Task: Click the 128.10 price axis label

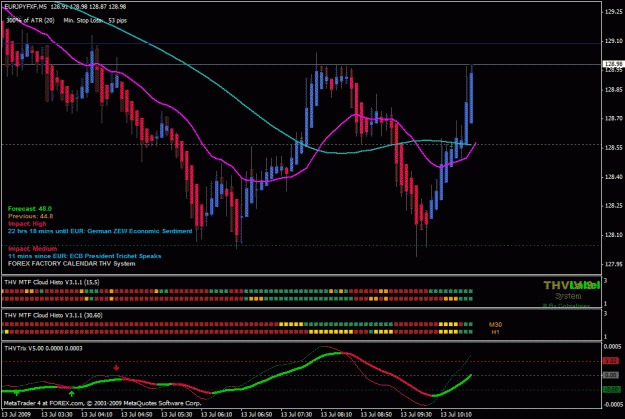Action: (x=614, y=235)
